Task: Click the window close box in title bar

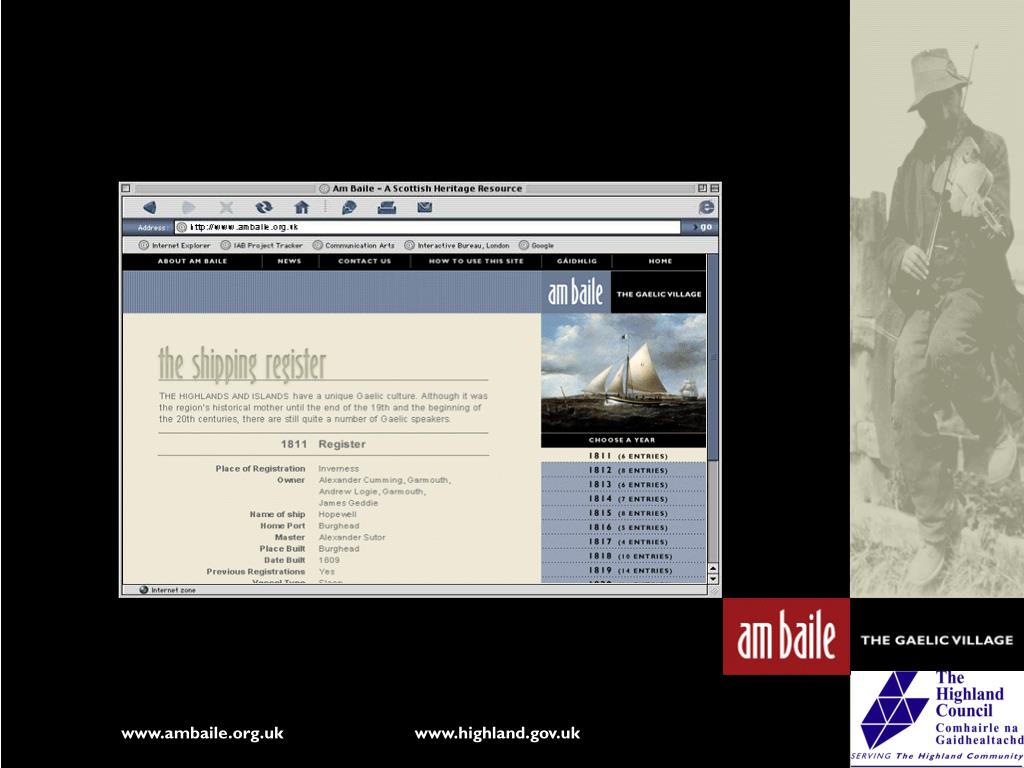Action: pos(126,188)
